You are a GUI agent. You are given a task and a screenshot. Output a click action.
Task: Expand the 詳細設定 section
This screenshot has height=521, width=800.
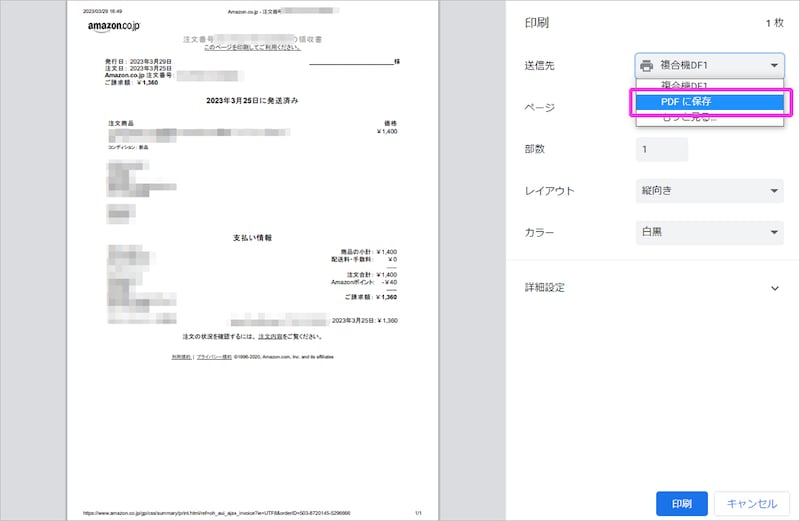(x=652, y=288)
